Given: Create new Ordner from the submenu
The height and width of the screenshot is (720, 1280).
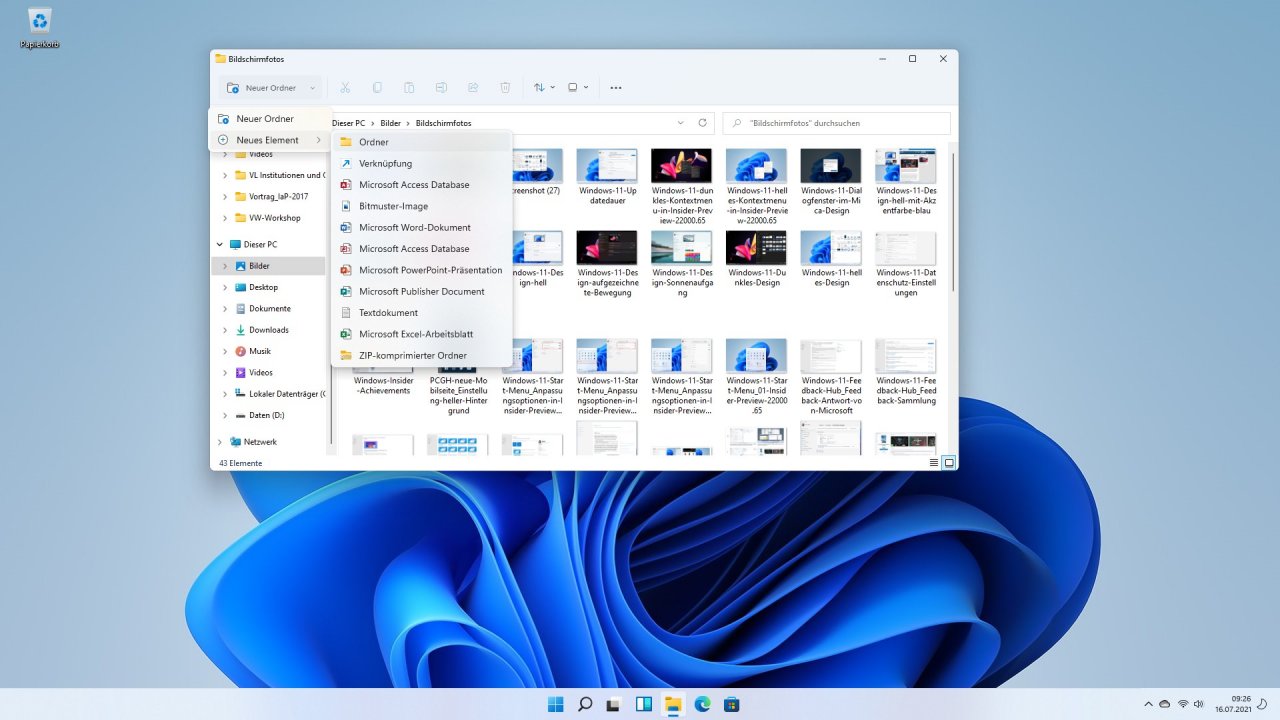Looking at the screenshot, I should click(421, 142).
